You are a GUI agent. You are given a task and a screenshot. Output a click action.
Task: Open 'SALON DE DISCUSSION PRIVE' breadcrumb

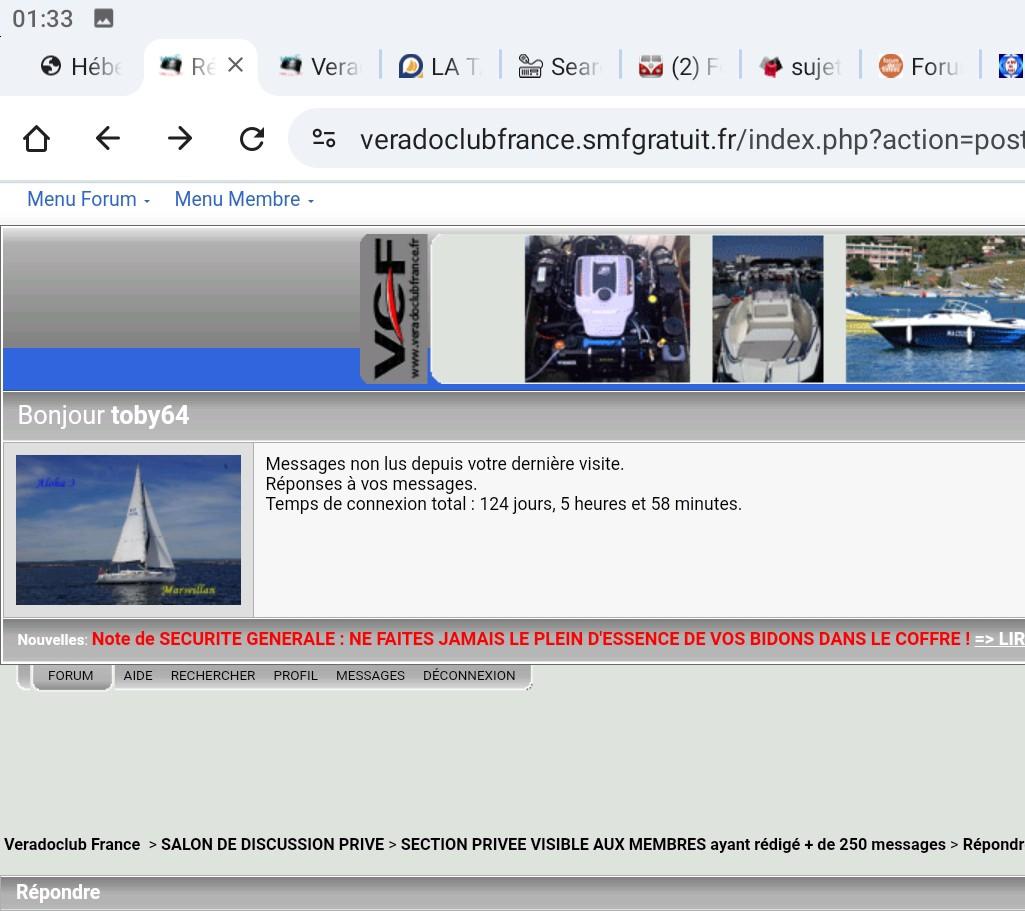click(x=273, y=844)
